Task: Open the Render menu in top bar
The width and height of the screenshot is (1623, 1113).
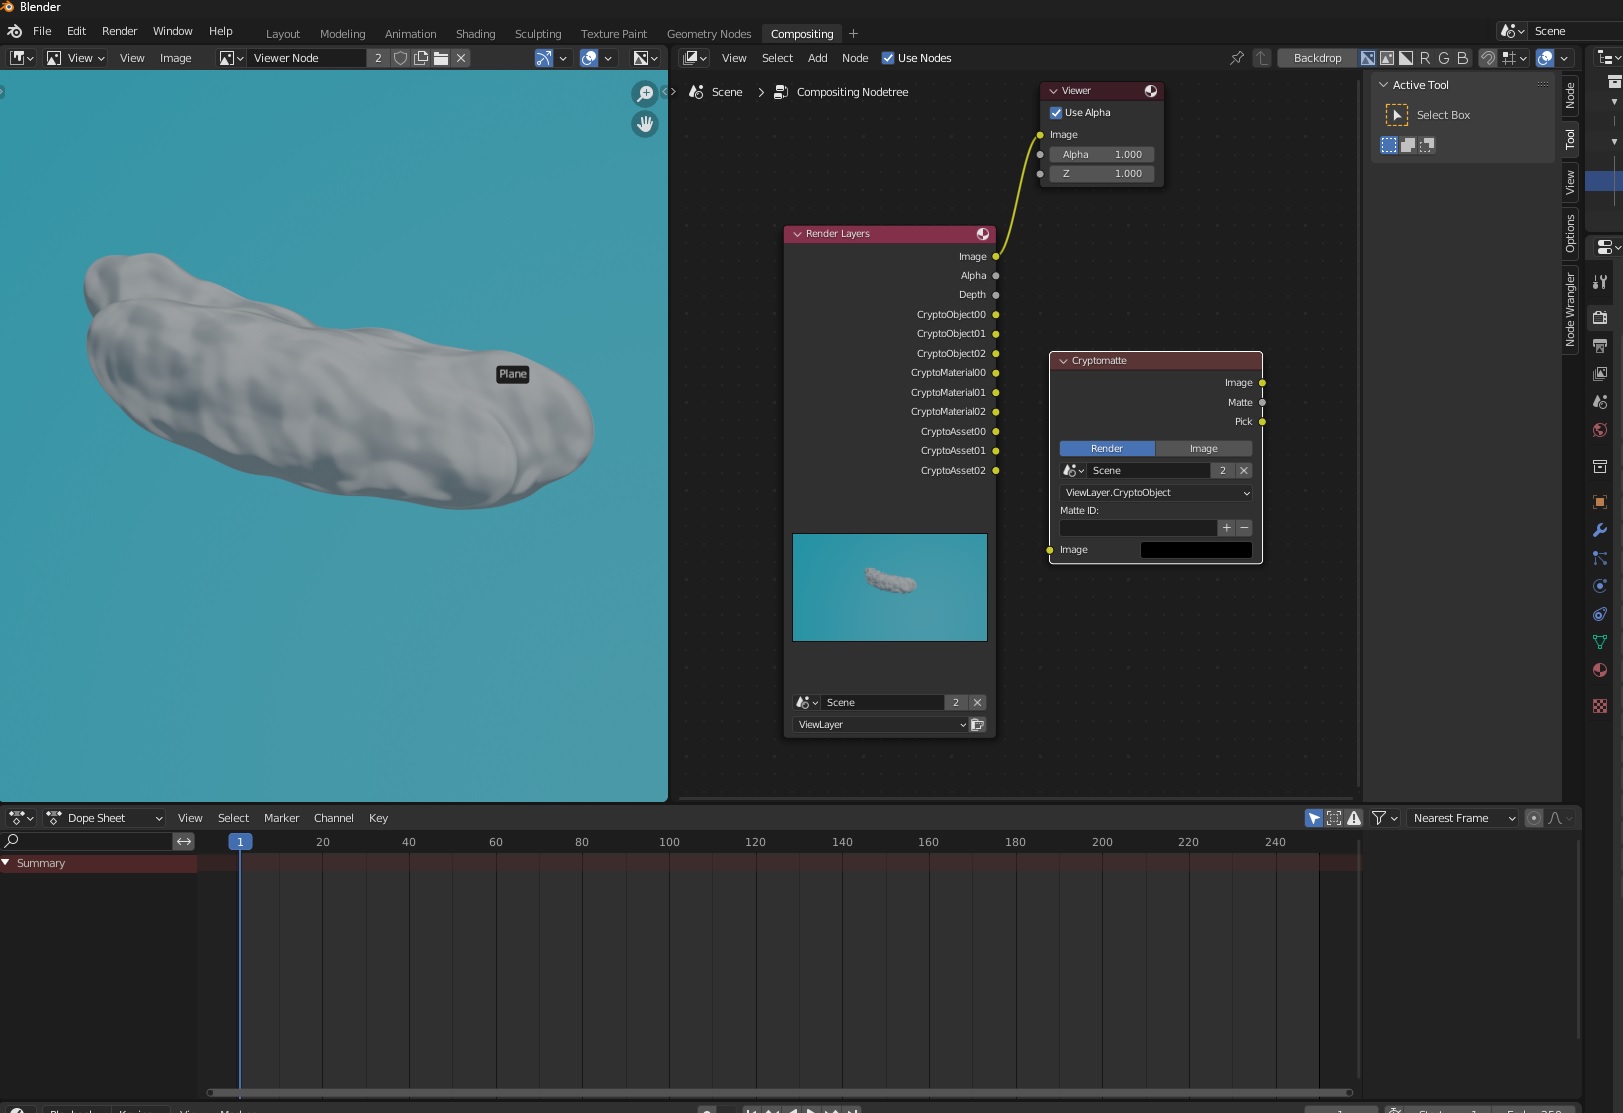Action: [x=119, y=31]
